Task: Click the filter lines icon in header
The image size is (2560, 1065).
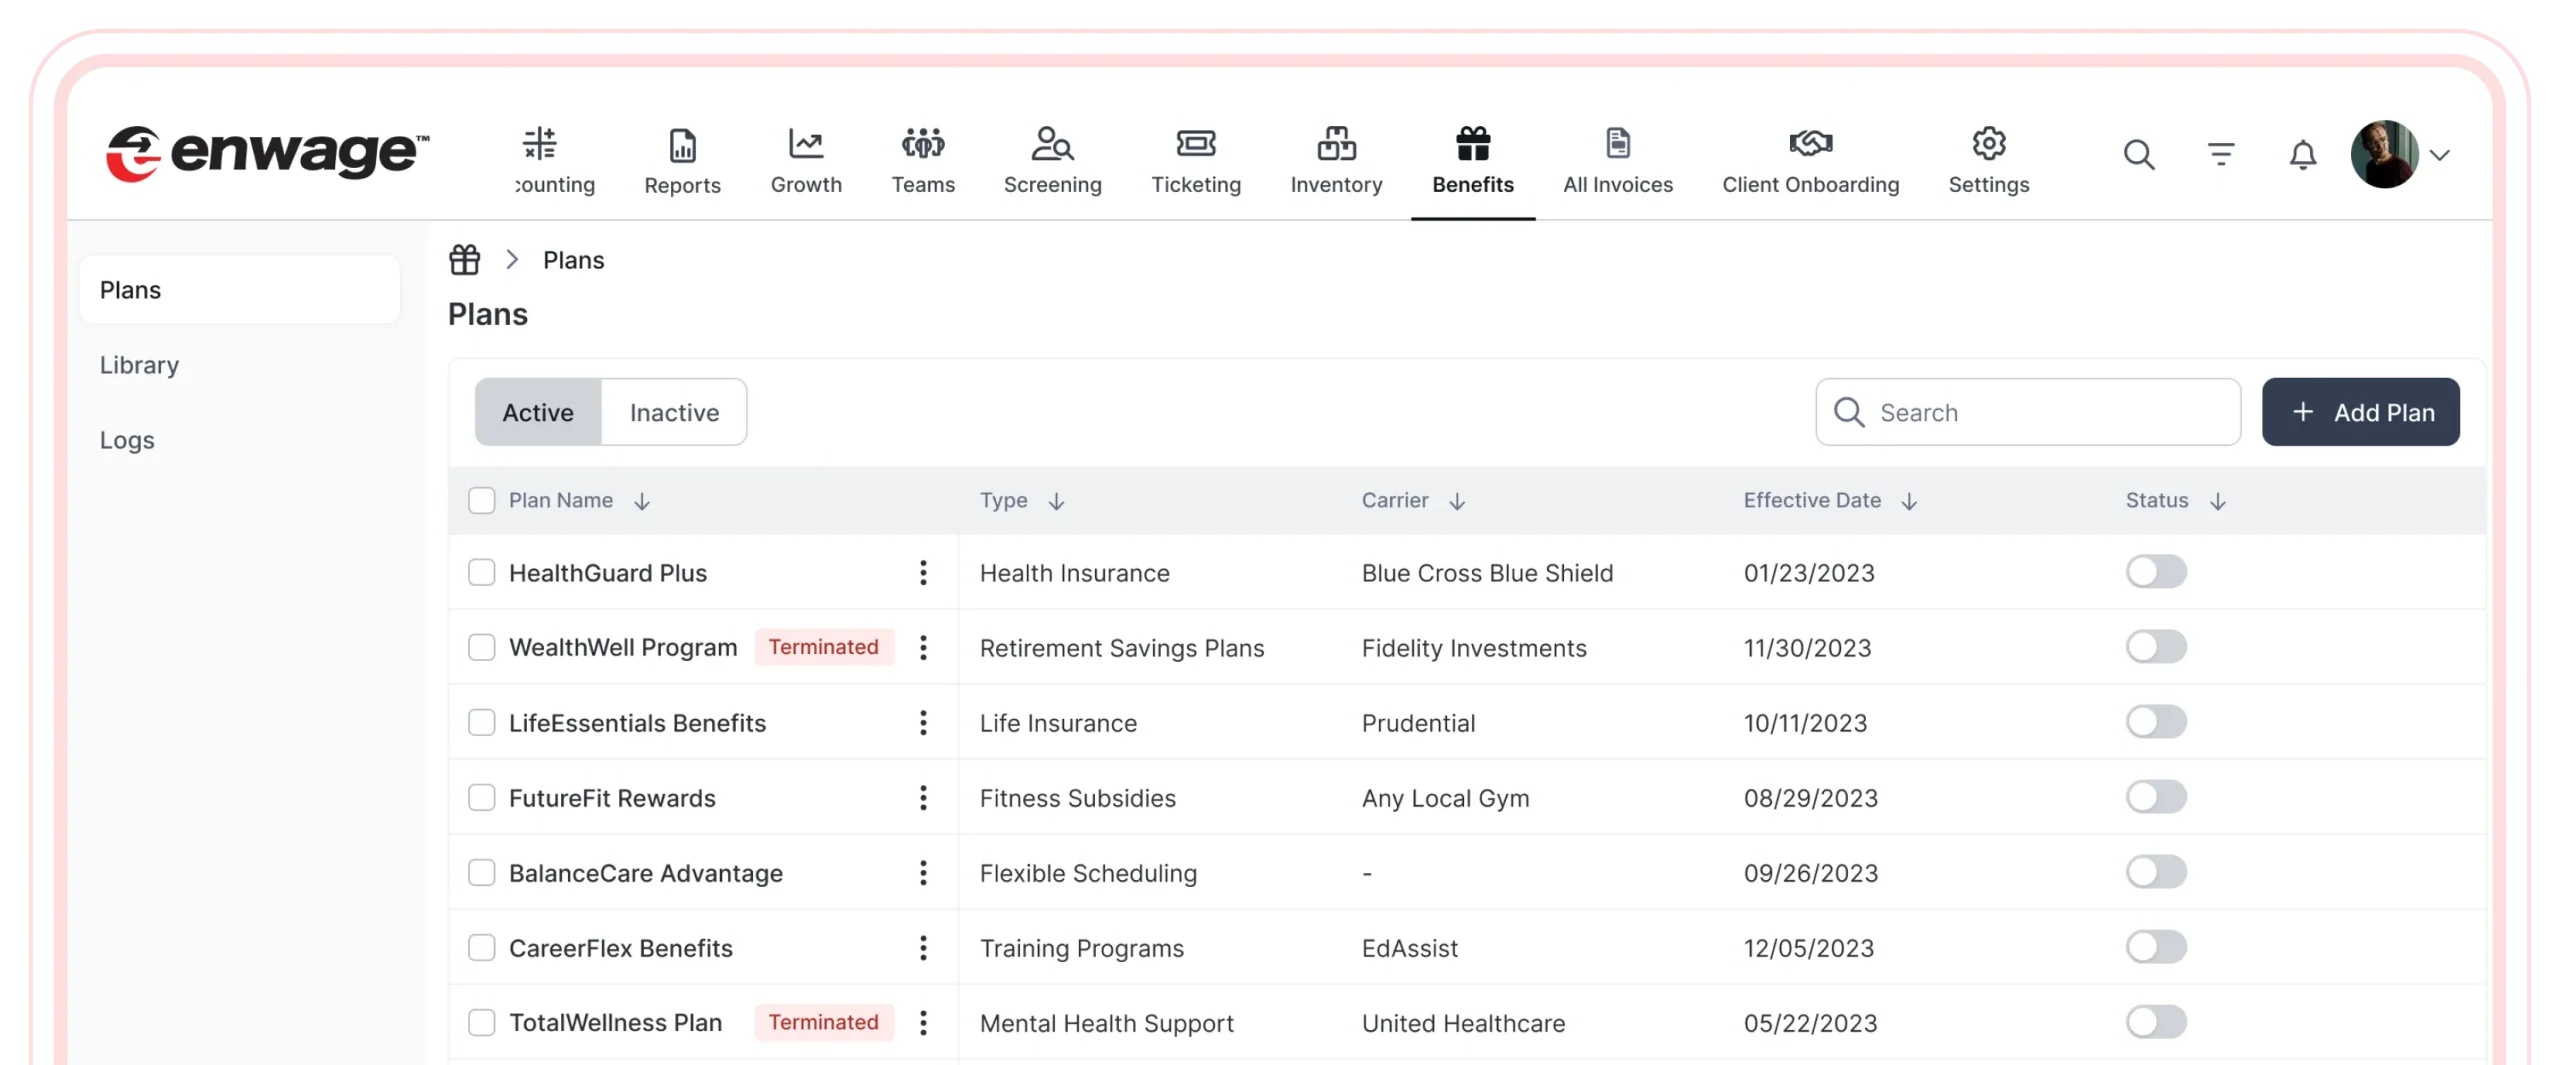Action: (x=2220, y=155)
